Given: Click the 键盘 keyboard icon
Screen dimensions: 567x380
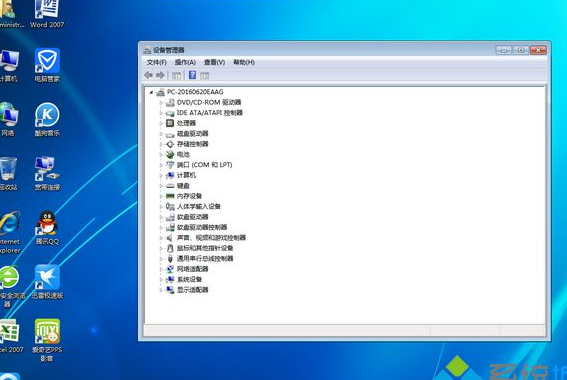Looking at the screenshot, I should pyautogui.click(x=170, y=186).
